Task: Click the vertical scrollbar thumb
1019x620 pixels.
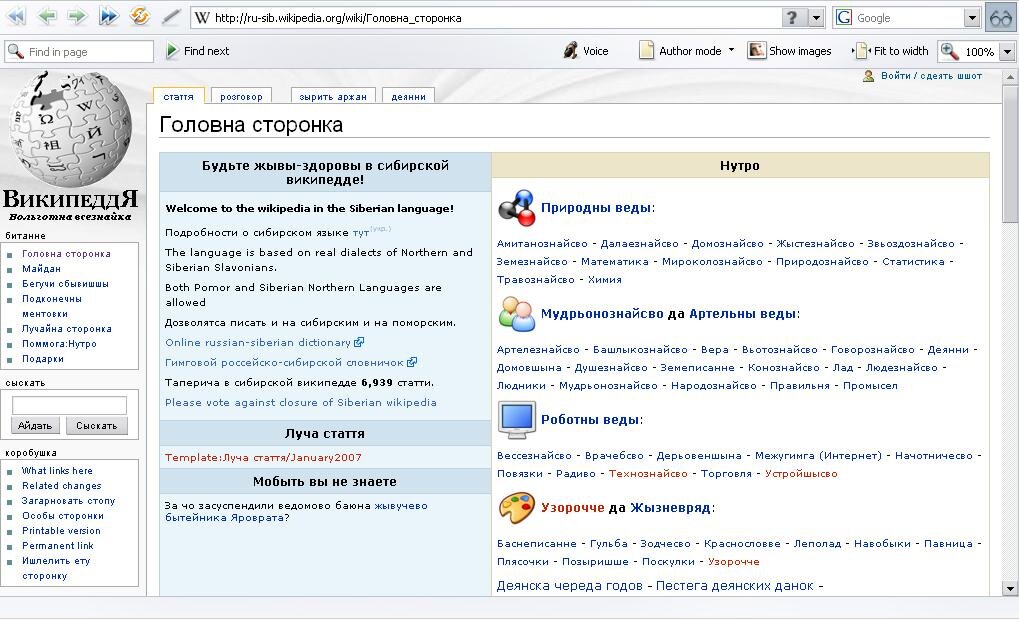Action: 1009,153
